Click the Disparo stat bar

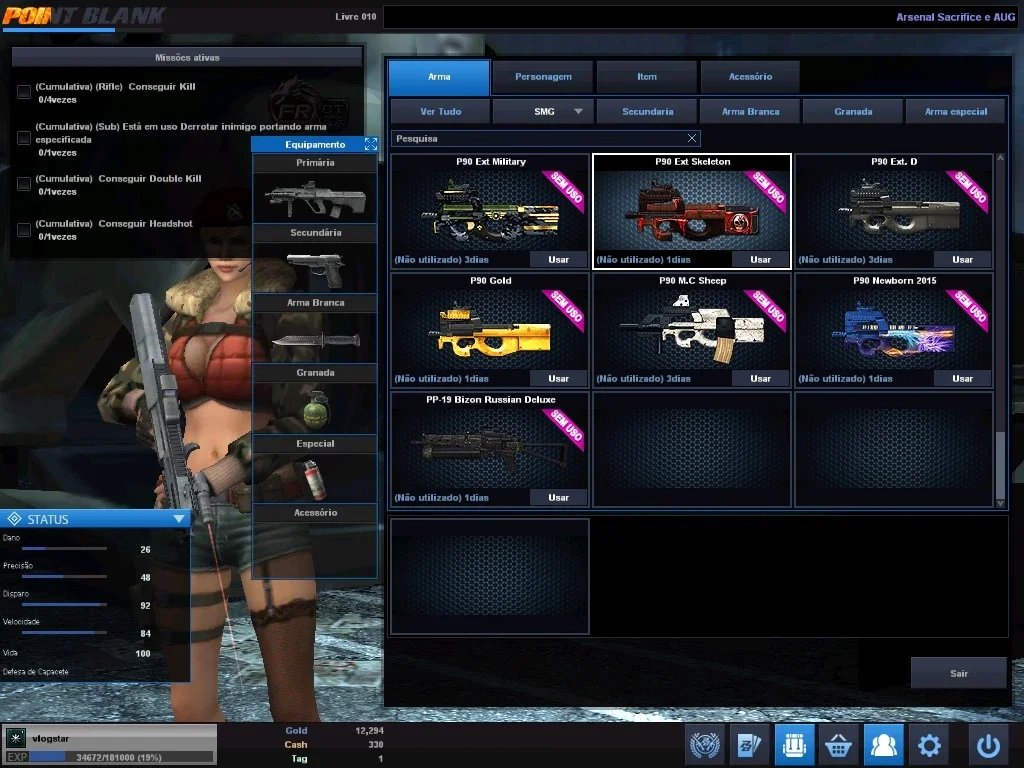coord(64,605)
